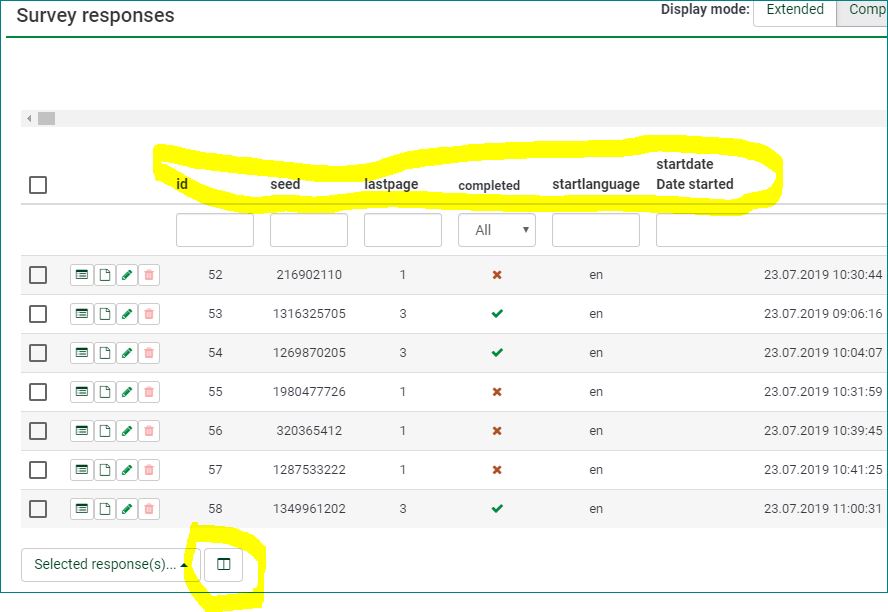
Task: Switch display mode to Compact
Action: pyautogui.click(x=865, y=10)
